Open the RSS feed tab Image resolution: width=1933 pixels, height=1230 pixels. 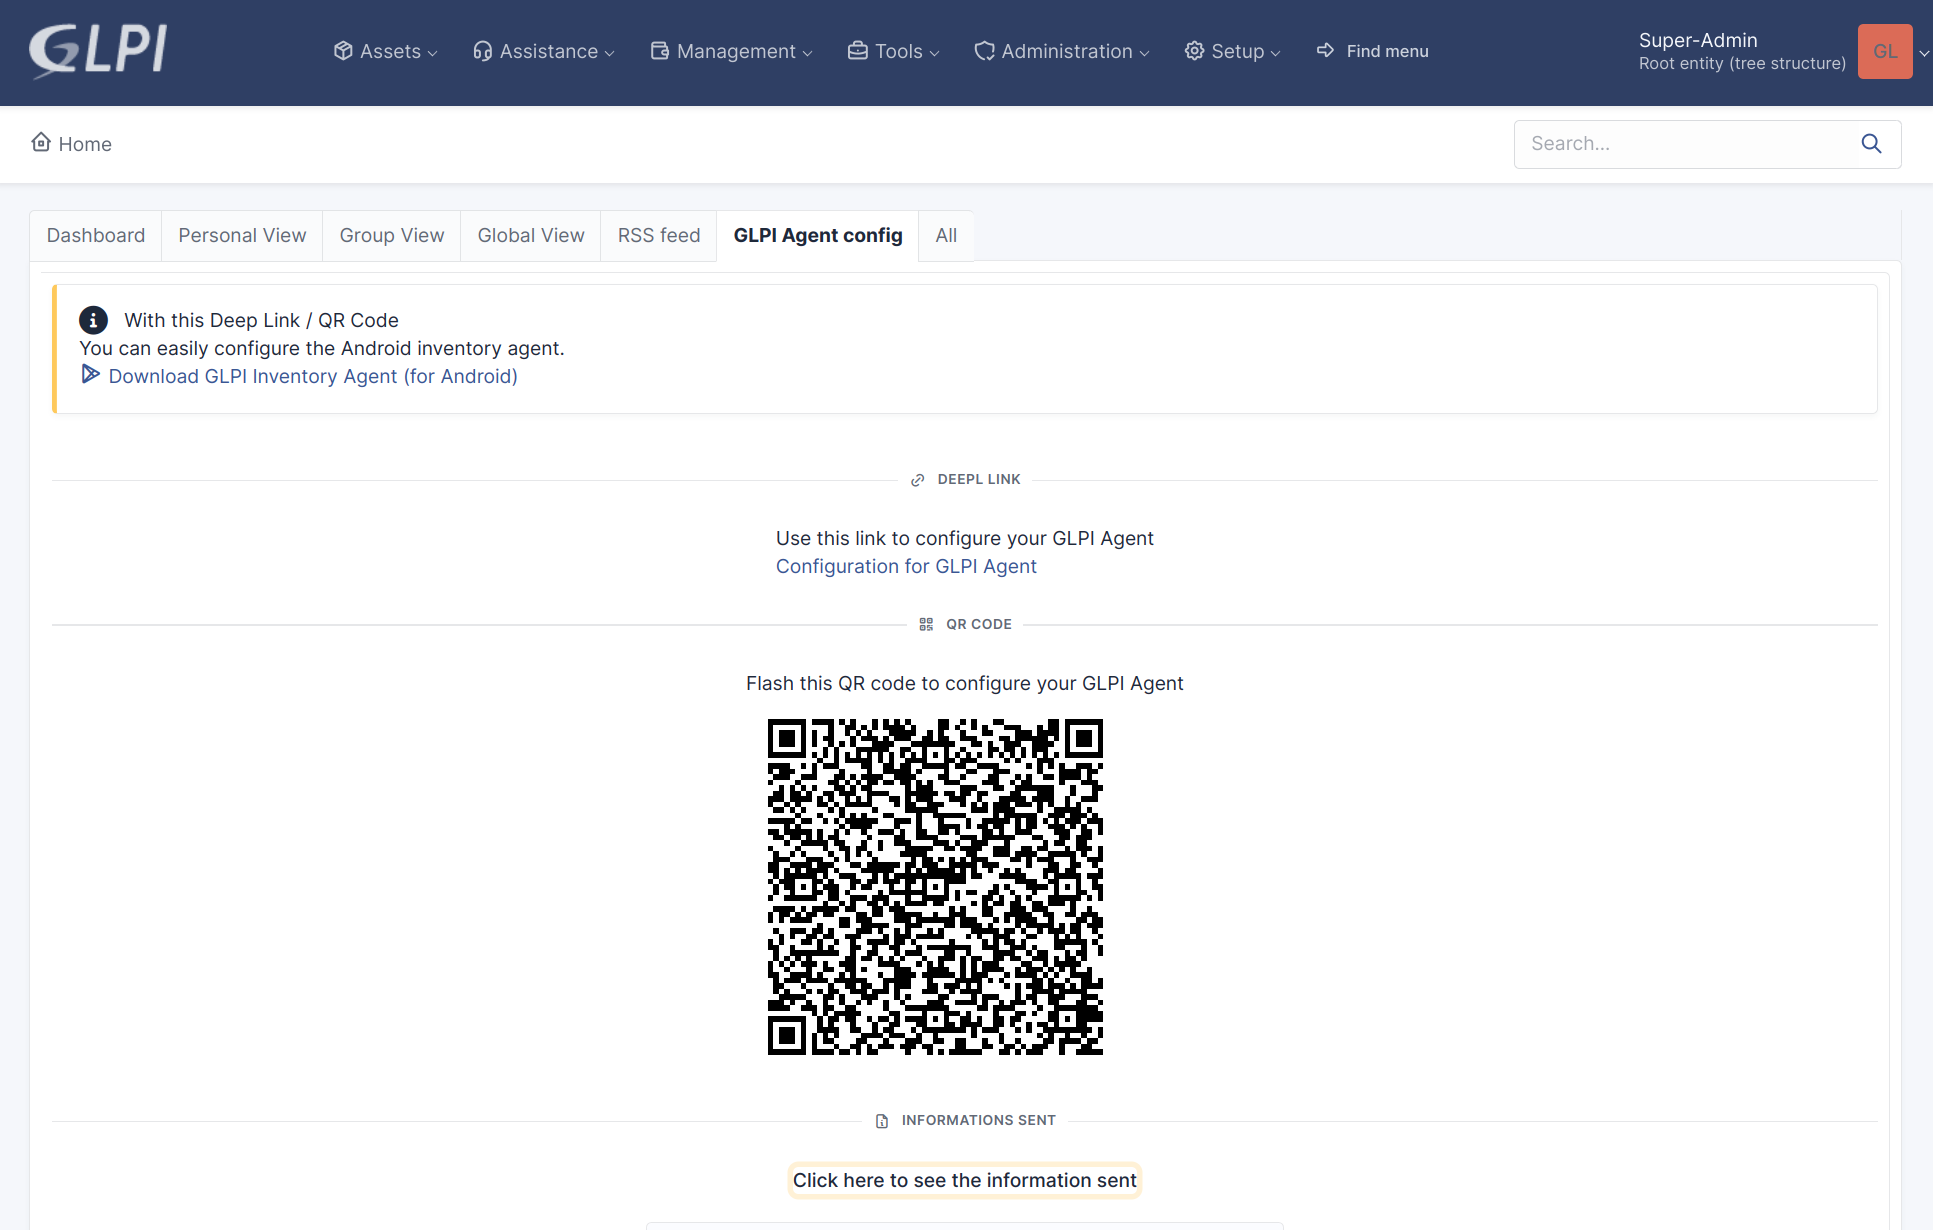click(x=658, y=235)
